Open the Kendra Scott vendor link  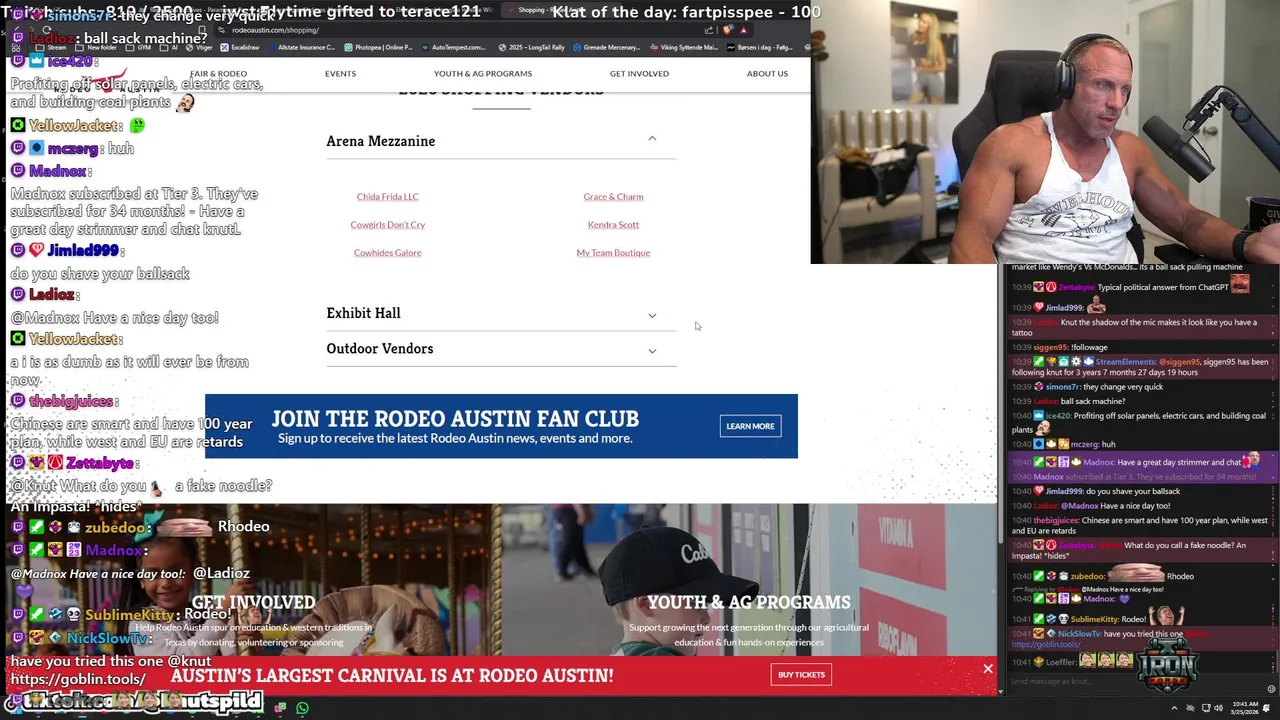tap(613, 225)
